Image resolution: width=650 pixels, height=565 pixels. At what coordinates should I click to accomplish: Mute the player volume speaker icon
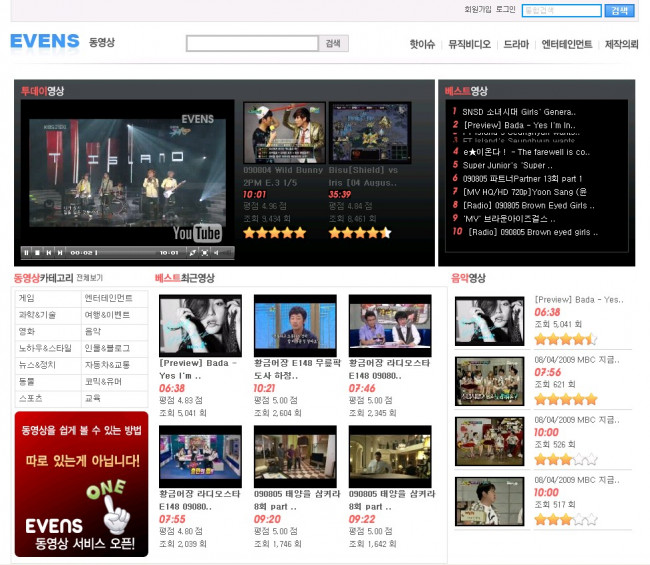216,252
